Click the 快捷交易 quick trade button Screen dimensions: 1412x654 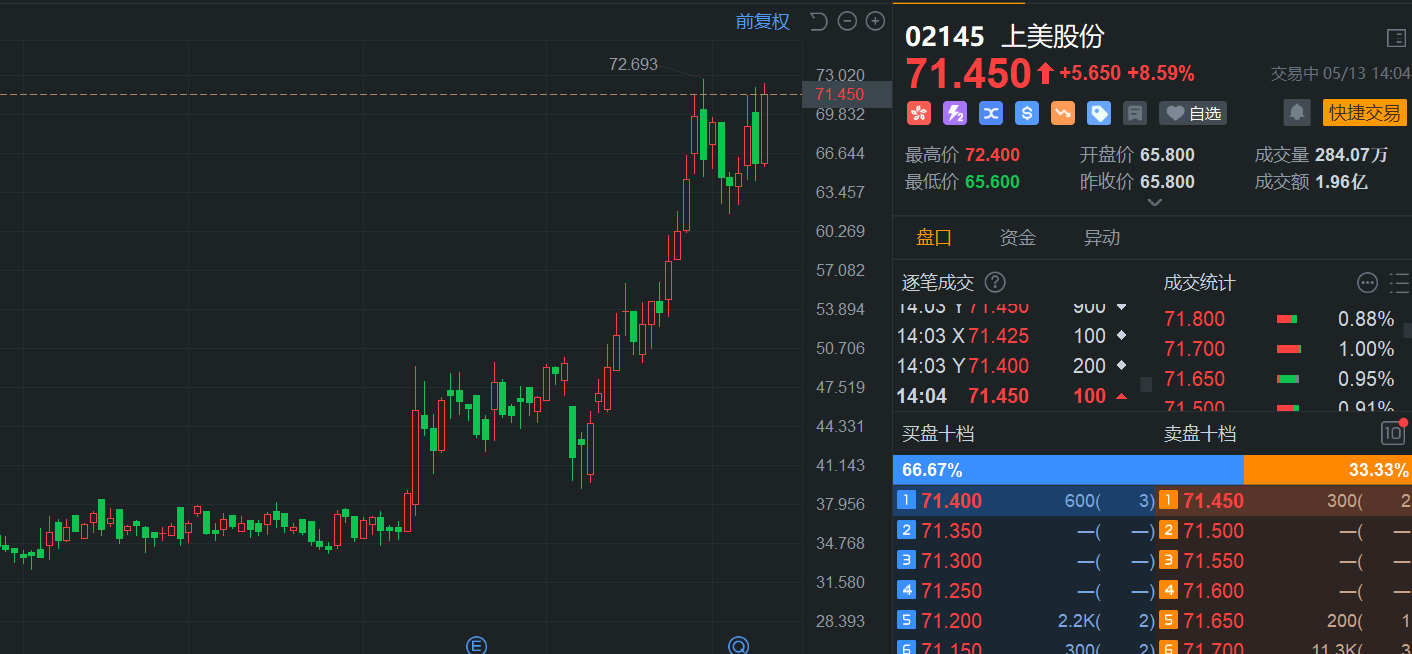tap(1364, 113)
